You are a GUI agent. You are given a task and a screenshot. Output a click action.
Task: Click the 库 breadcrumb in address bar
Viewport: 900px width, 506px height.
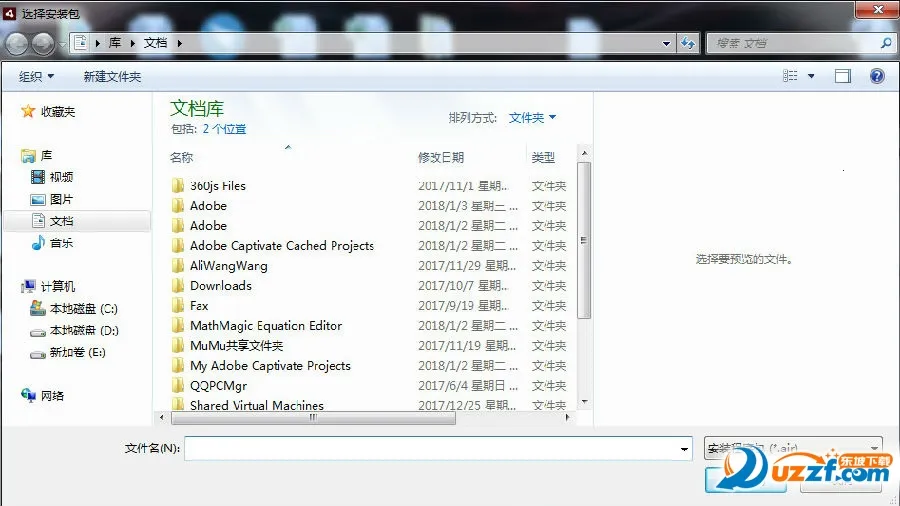click(115, 42)
